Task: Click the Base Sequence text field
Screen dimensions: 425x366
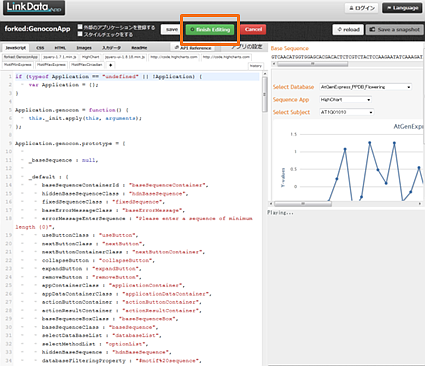Action: tap(347, 57)
